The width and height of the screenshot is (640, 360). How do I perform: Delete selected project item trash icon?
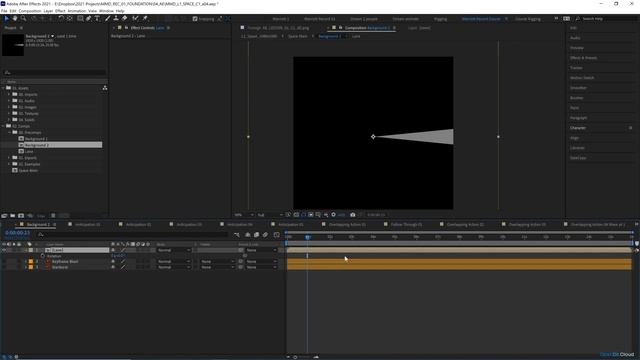[x=53, y=216]
